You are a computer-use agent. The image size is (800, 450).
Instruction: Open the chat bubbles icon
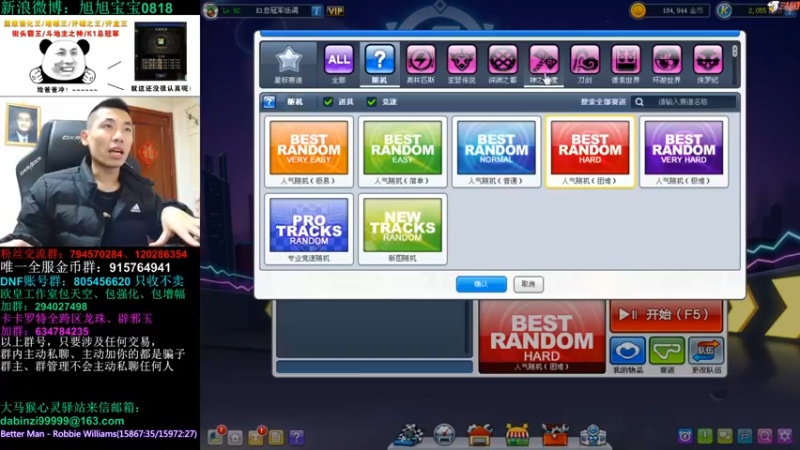tap(724, 436)
